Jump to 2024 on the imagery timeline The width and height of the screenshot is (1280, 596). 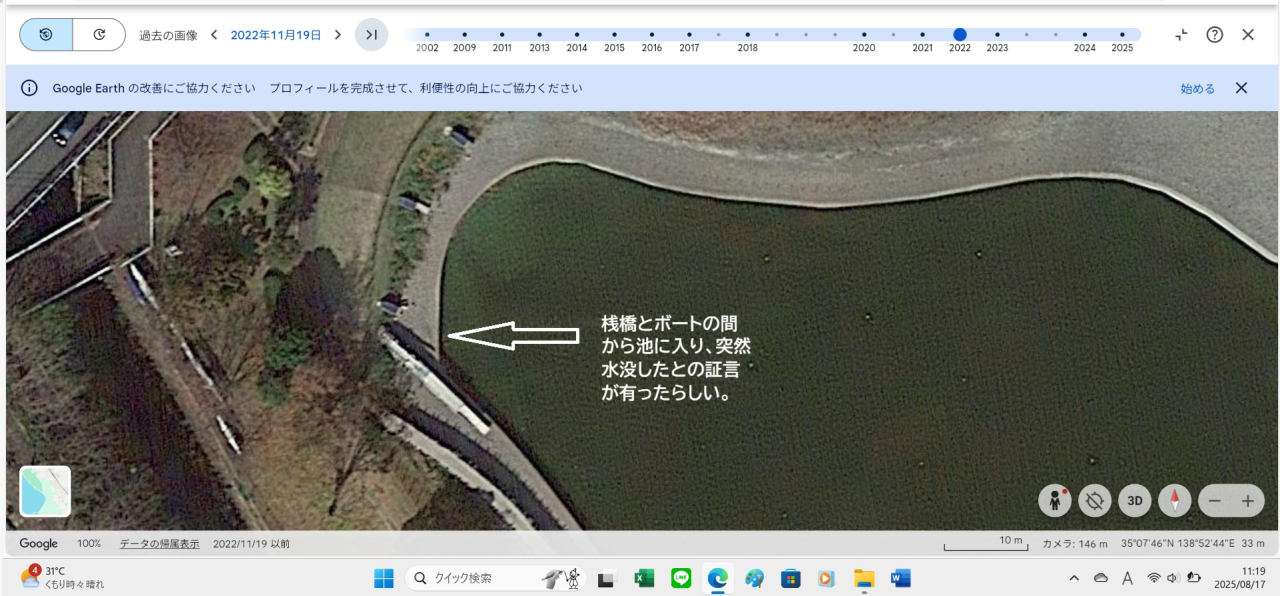[1084, 35]
